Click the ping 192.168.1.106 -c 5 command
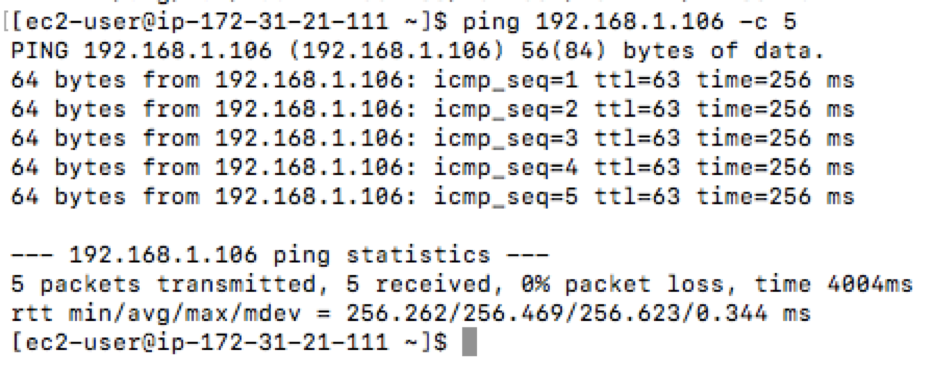Image resolution: width=933 pixels, height=373 pixels. click(629, 23)
